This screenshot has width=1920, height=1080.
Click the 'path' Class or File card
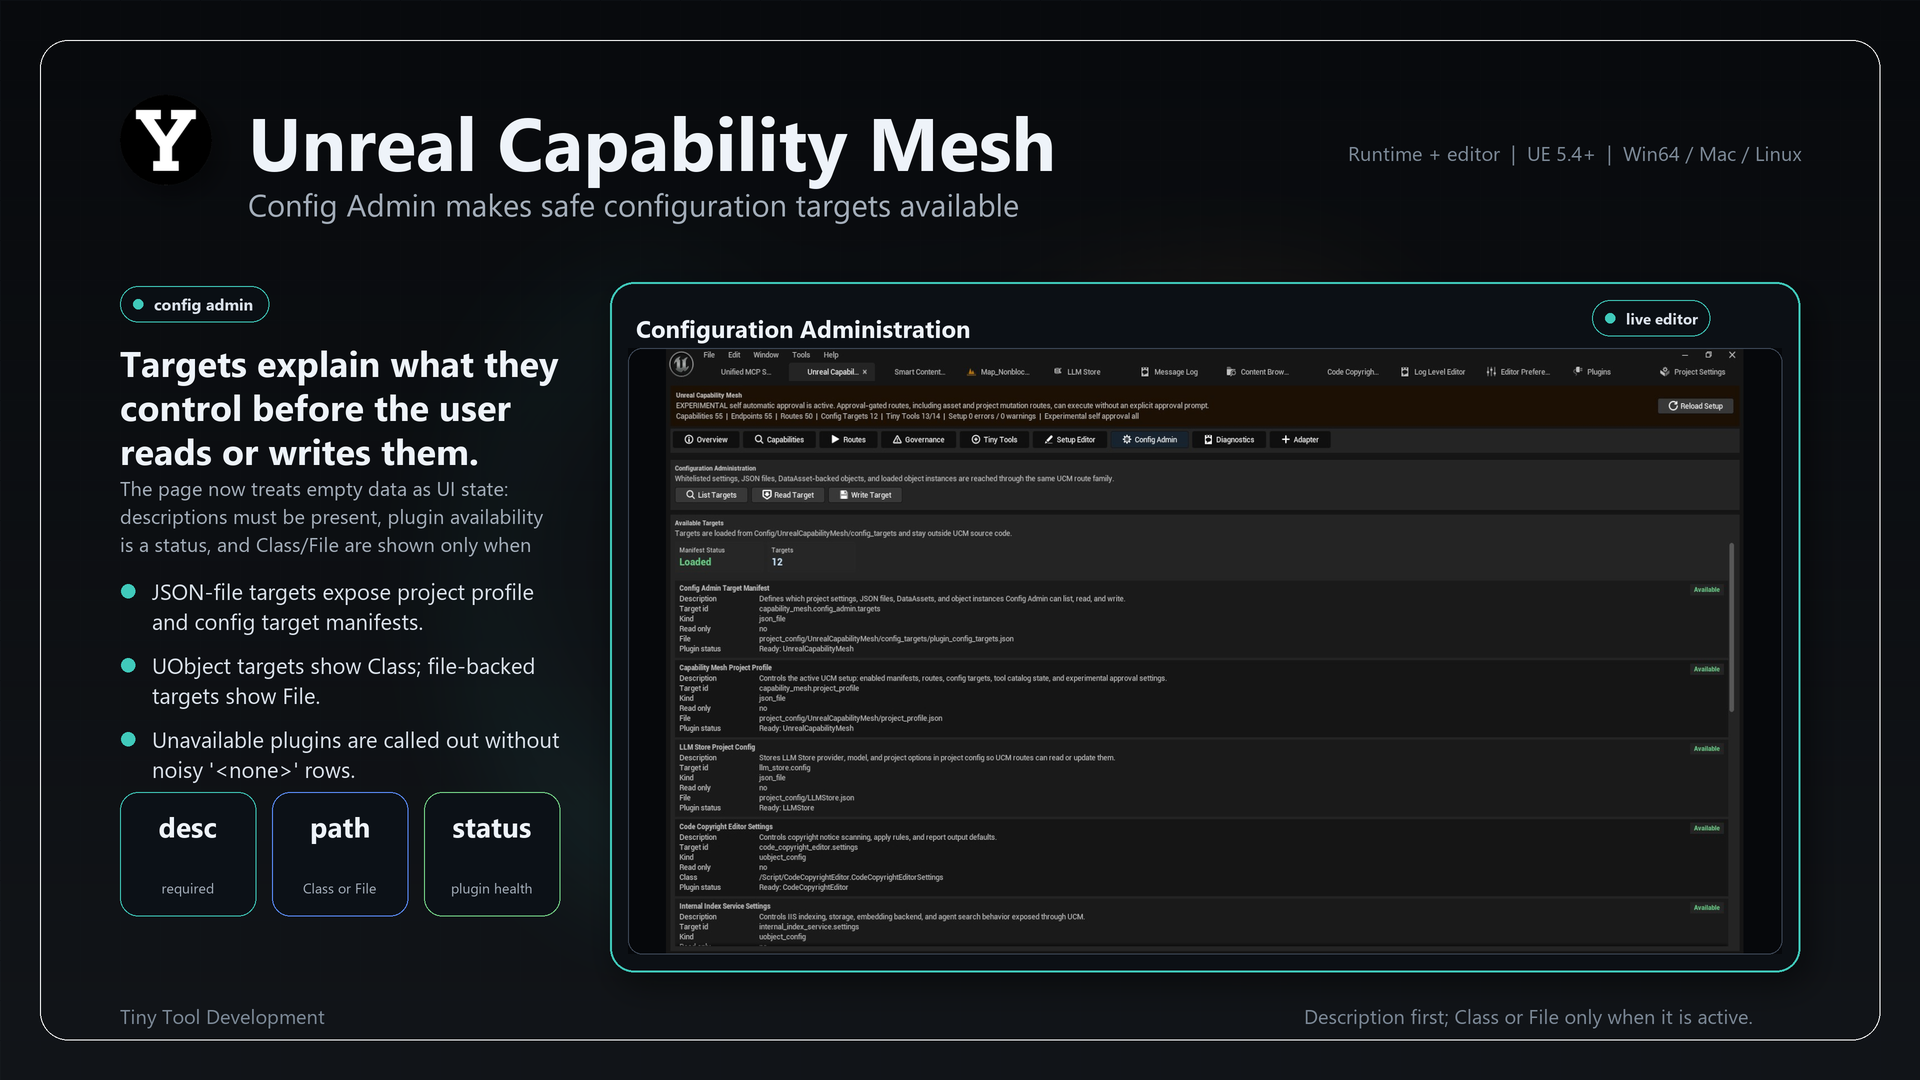coord(340,854)
